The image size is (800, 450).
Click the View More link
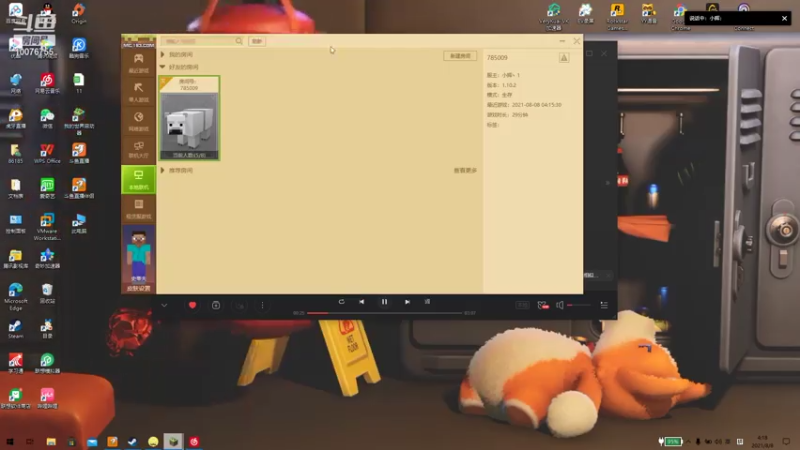click(465, 170)
